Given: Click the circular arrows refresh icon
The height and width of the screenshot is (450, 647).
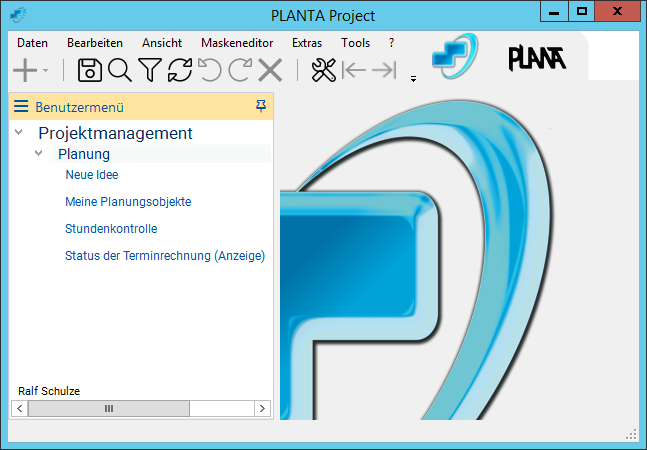Looking at the screenshot, I should [x=180, y=70].
